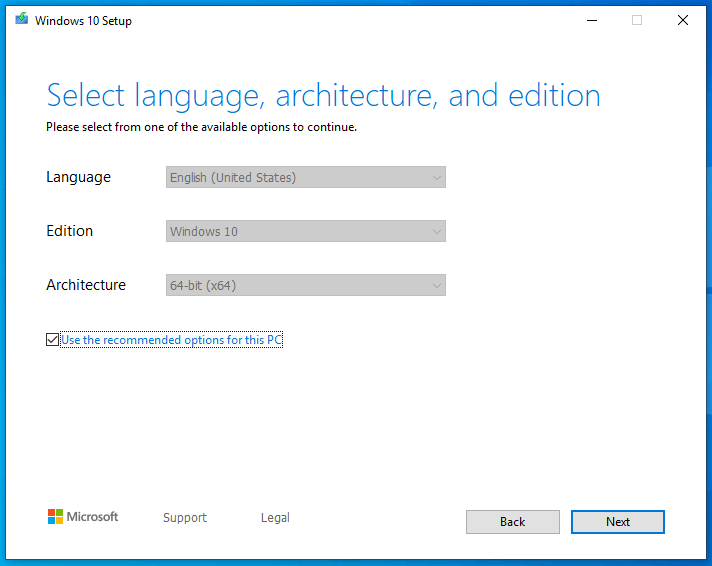
Task: Minimize the Windows 10 Setup window
Action: tap(592, 20)
